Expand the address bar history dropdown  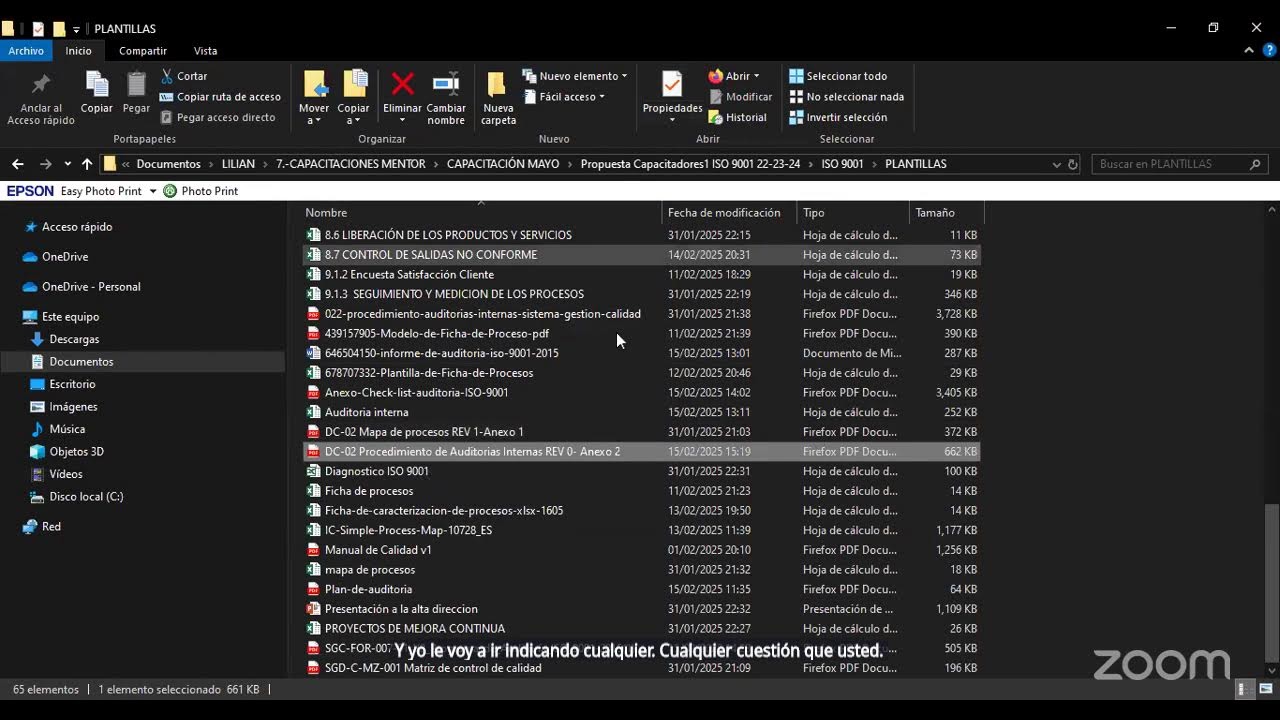1056,164
